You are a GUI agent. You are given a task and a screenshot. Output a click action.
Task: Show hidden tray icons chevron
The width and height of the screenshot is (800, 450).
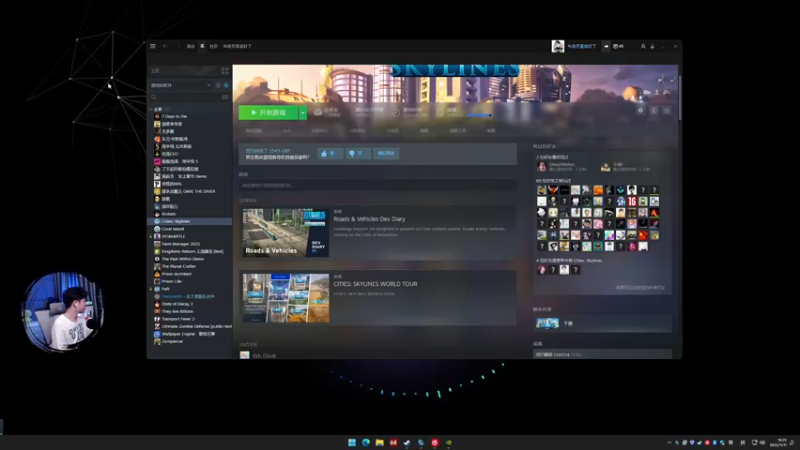click(669, 442)
